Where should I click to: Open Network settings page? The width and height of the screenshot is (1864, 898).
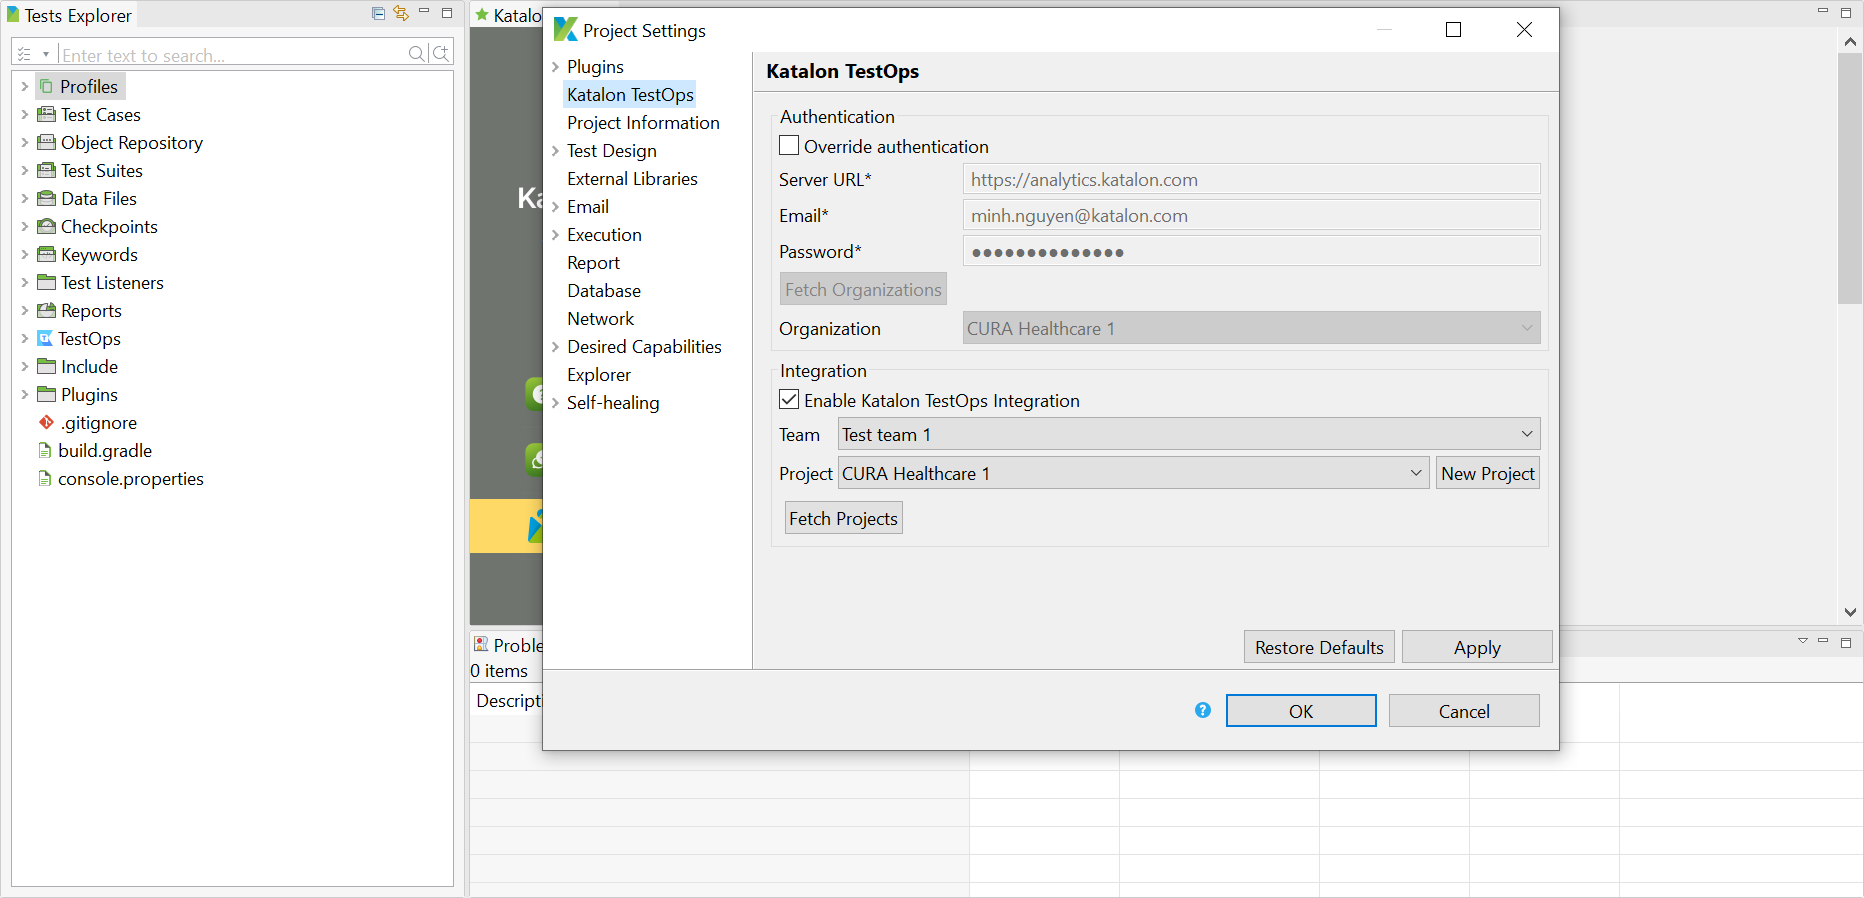click(x=600, y=319)
